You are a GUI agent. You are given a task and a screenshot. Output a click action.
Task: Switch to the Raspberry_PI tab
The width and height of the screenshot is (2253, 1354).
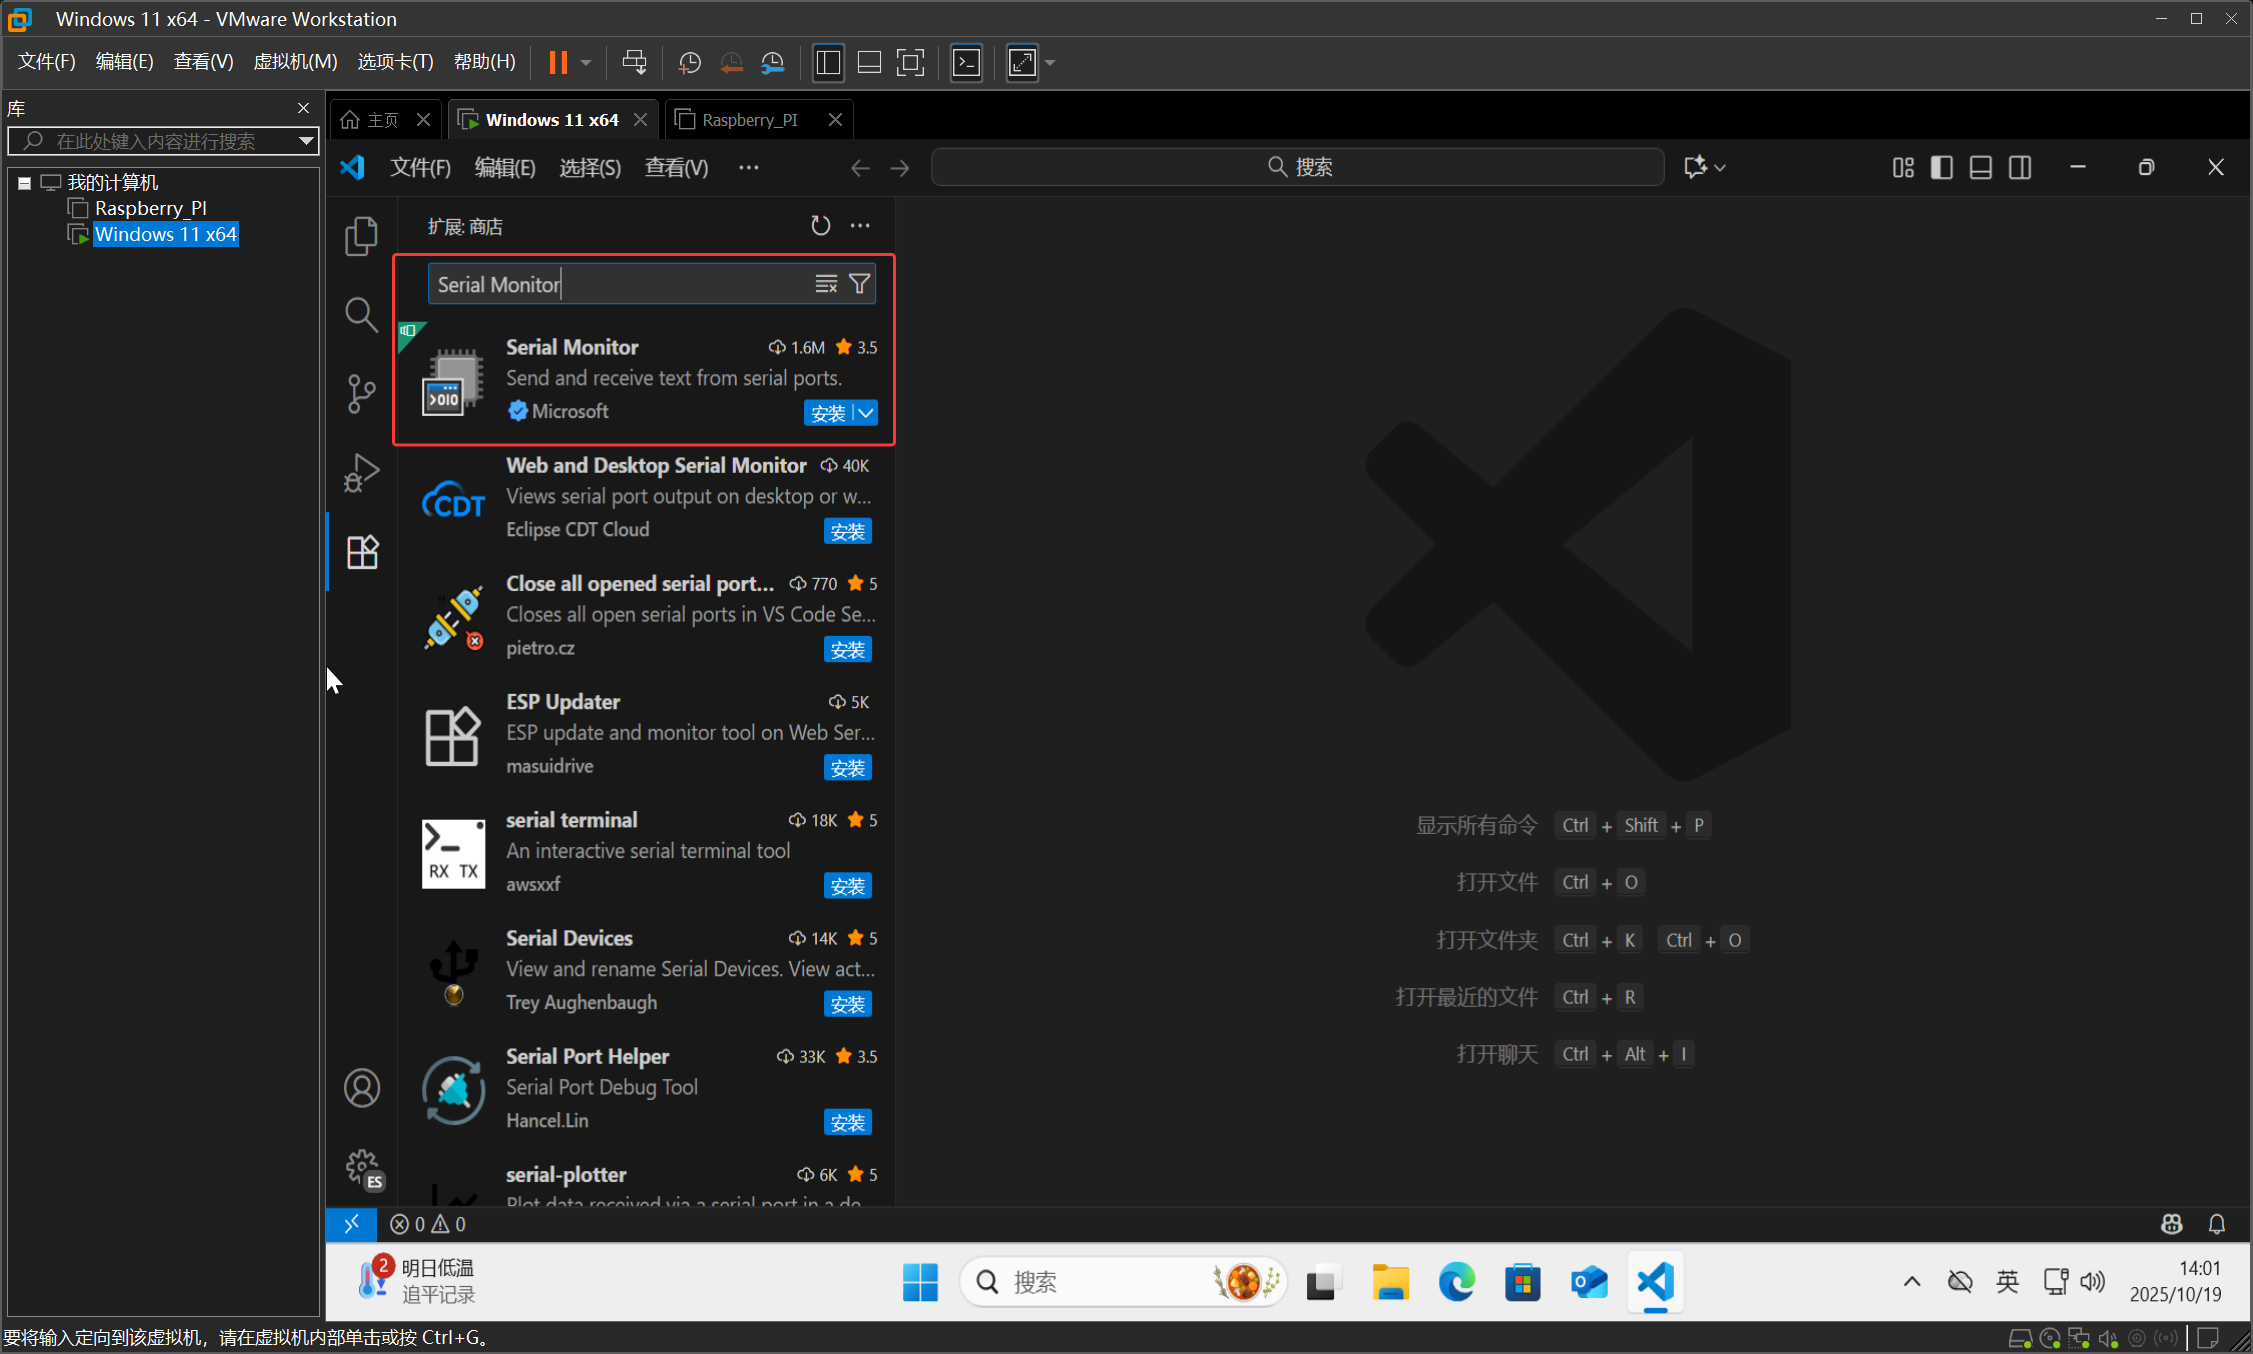coord(748,119)
